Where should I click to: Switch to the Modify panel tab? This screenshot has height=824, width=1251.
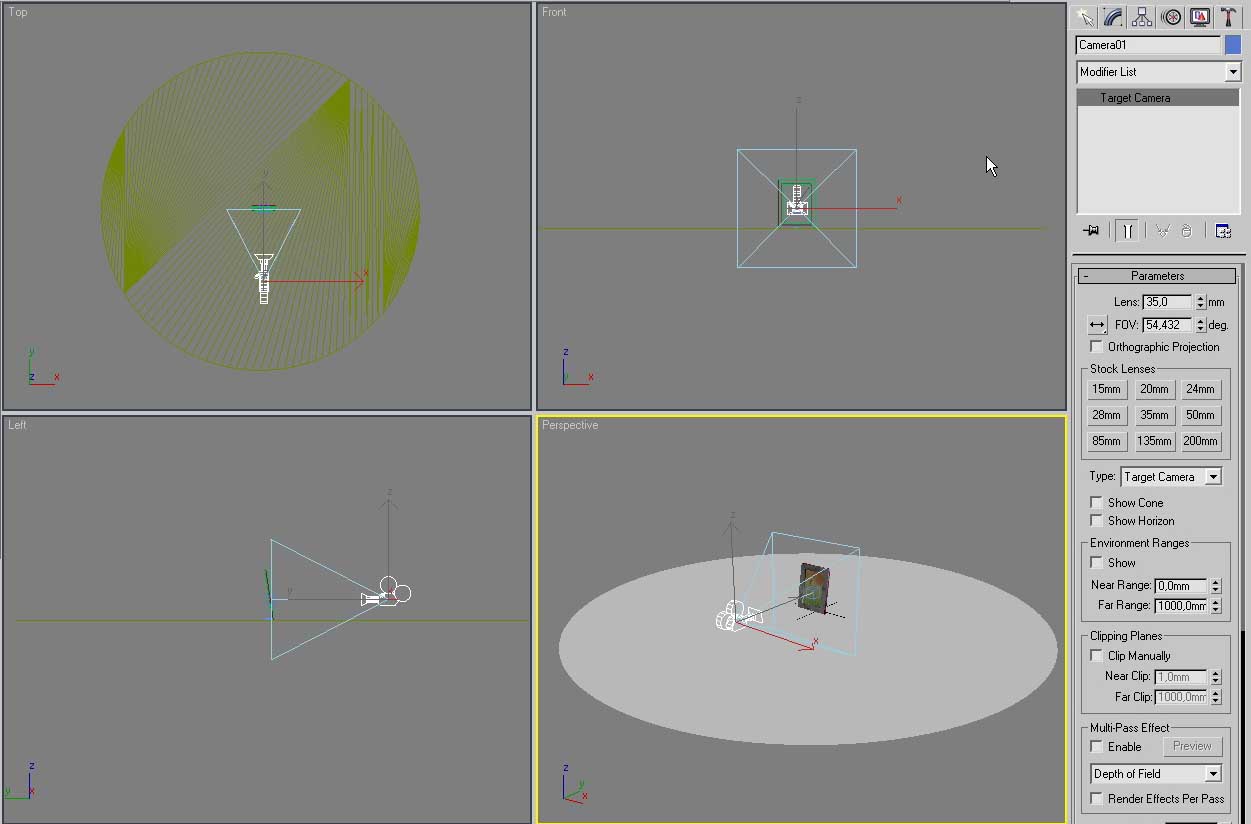pos(1113,17)
